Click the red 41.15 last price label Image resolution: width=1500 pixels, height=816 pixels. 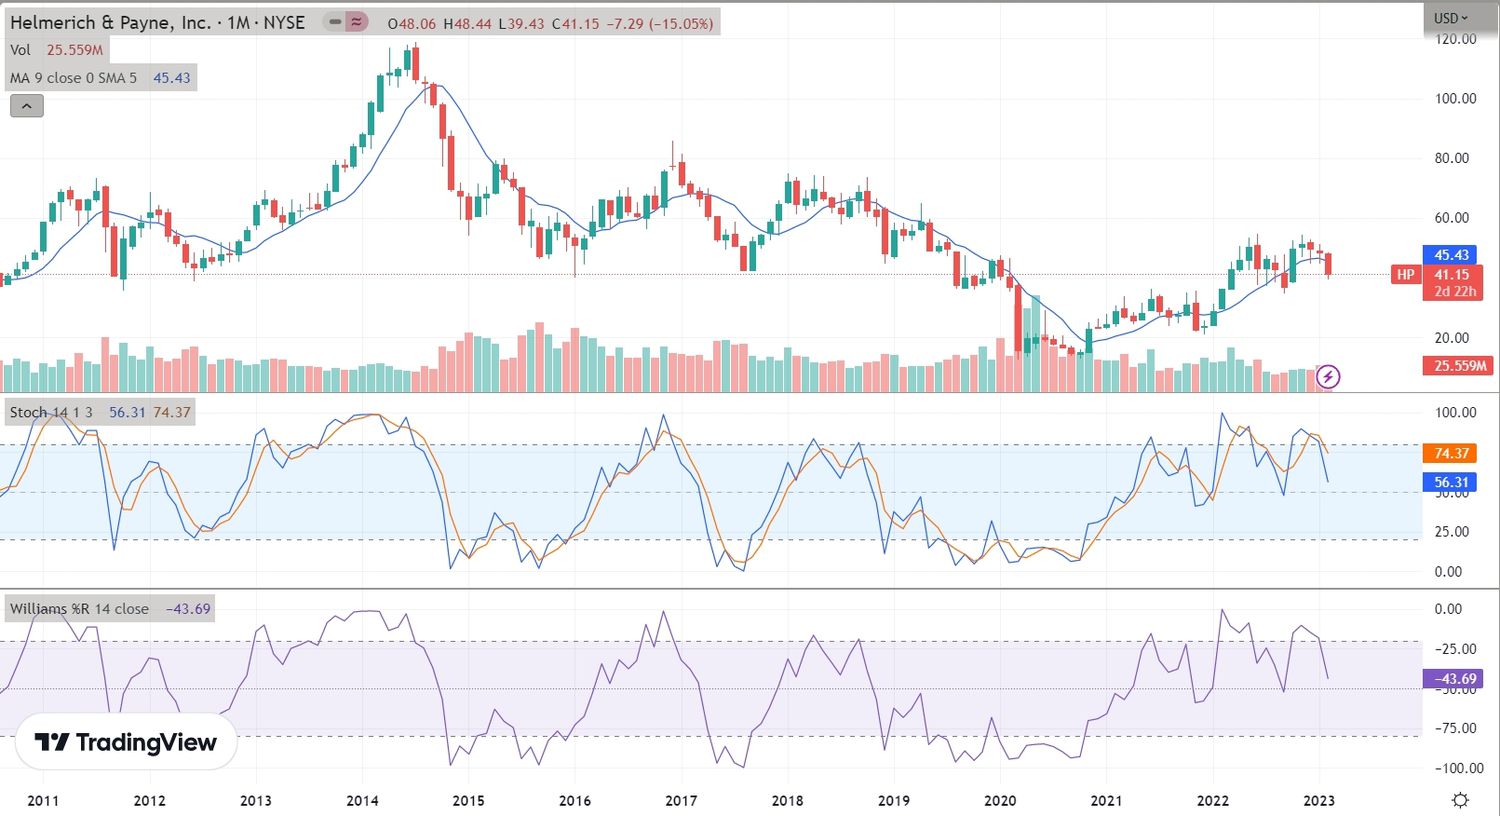[x=1452, y=274]
